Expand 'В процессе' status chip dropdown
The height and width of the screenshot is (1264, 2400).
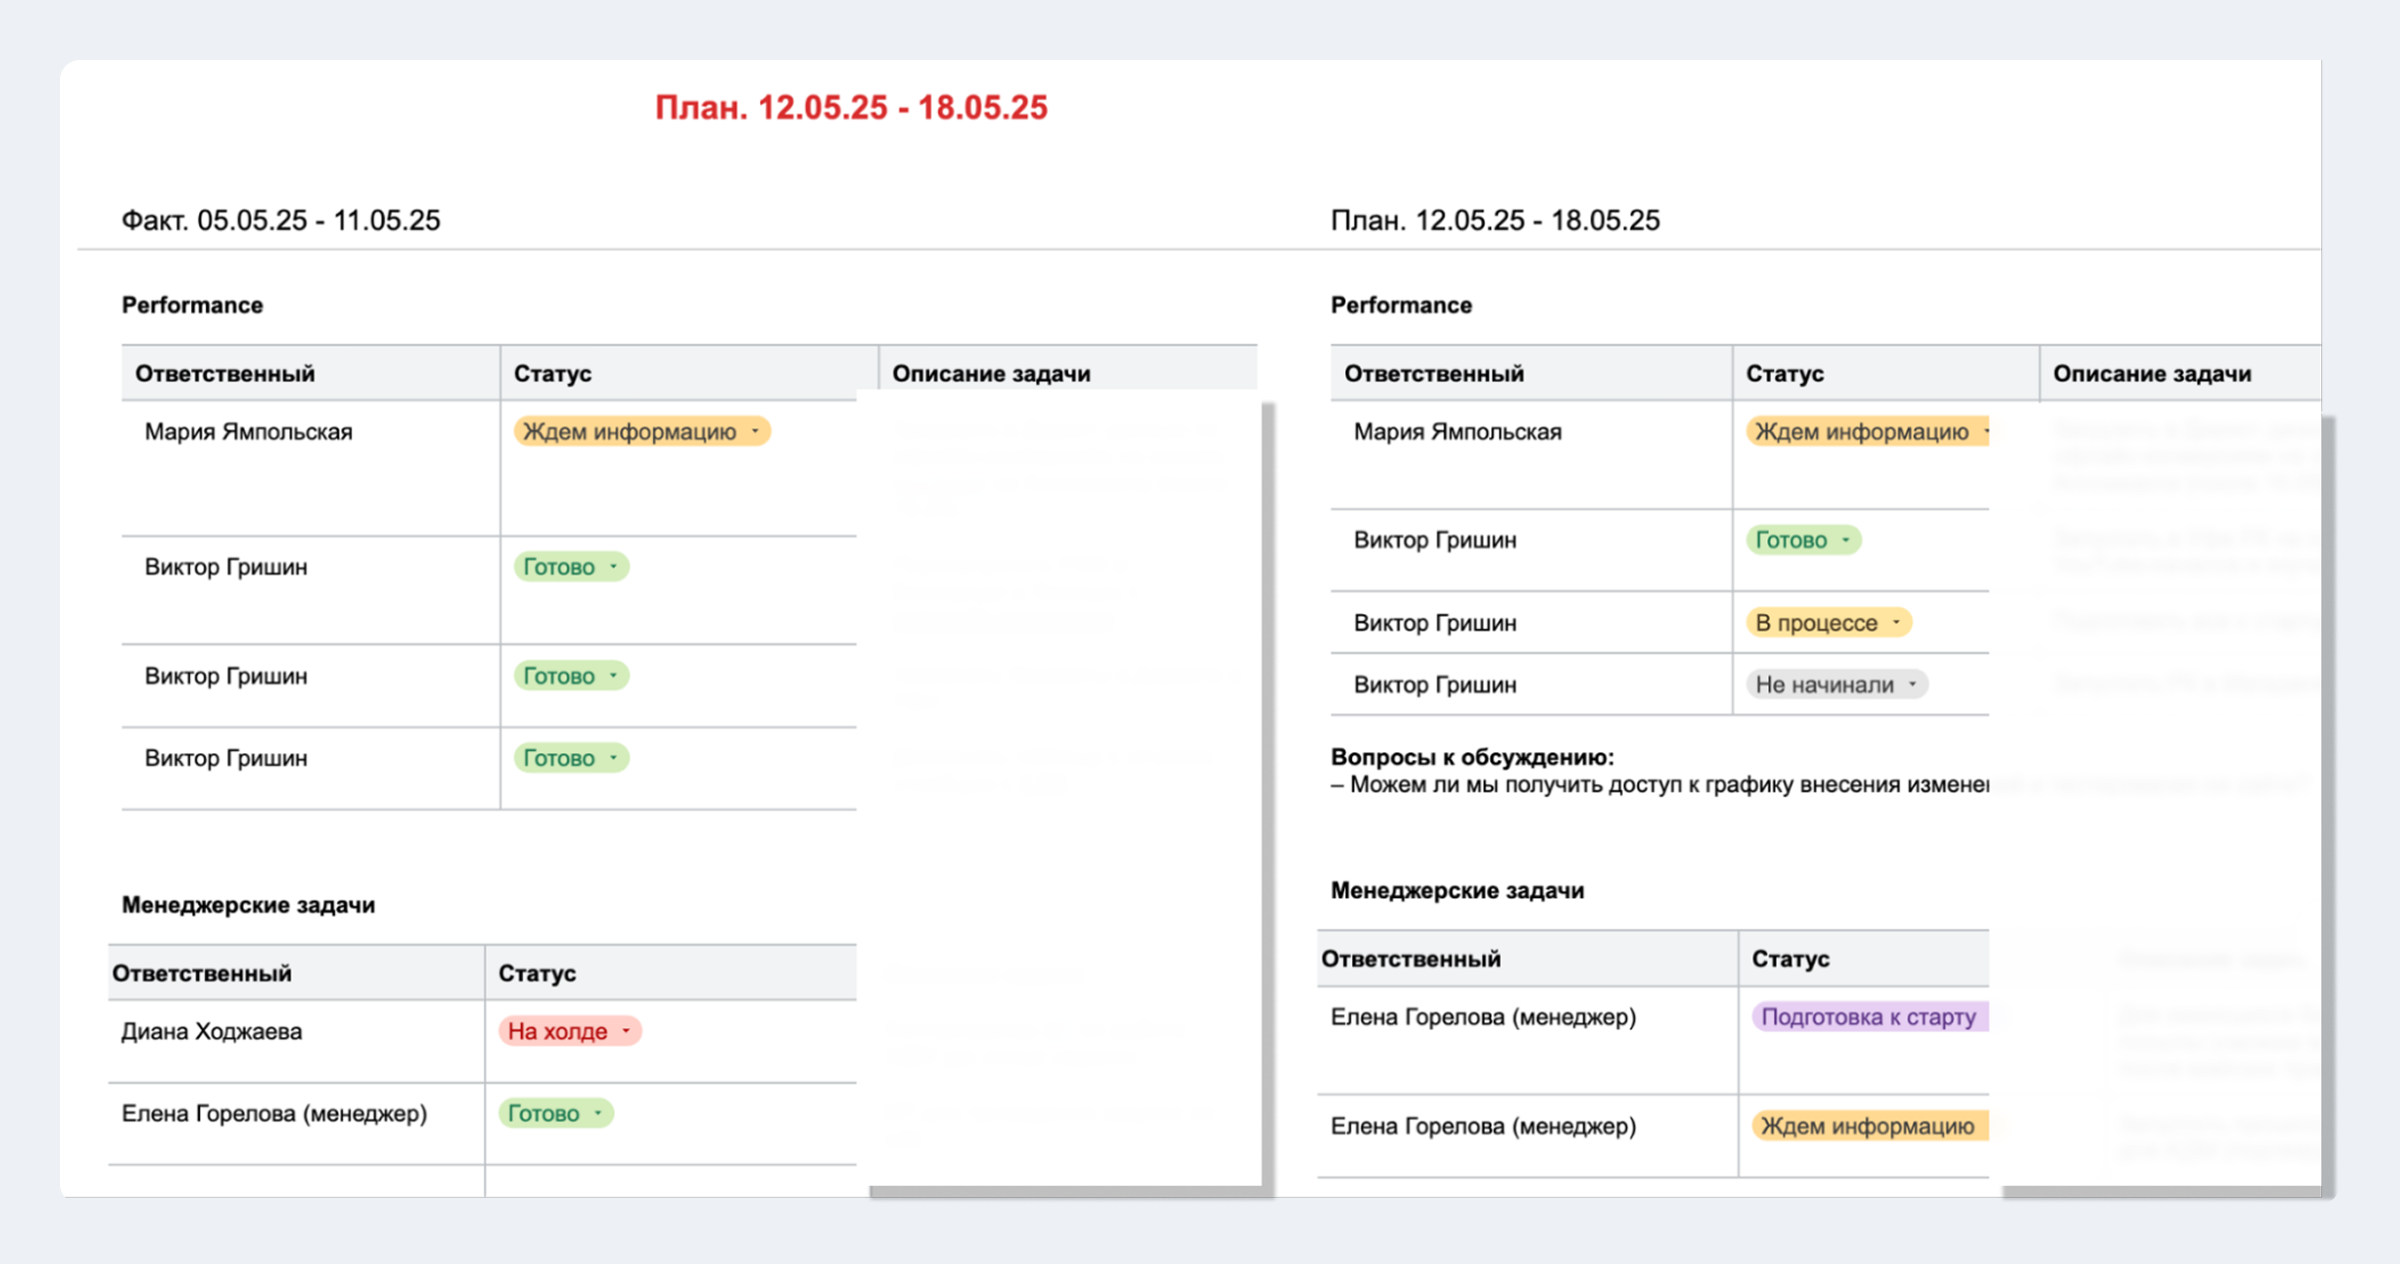click(x=1827, y=623)
